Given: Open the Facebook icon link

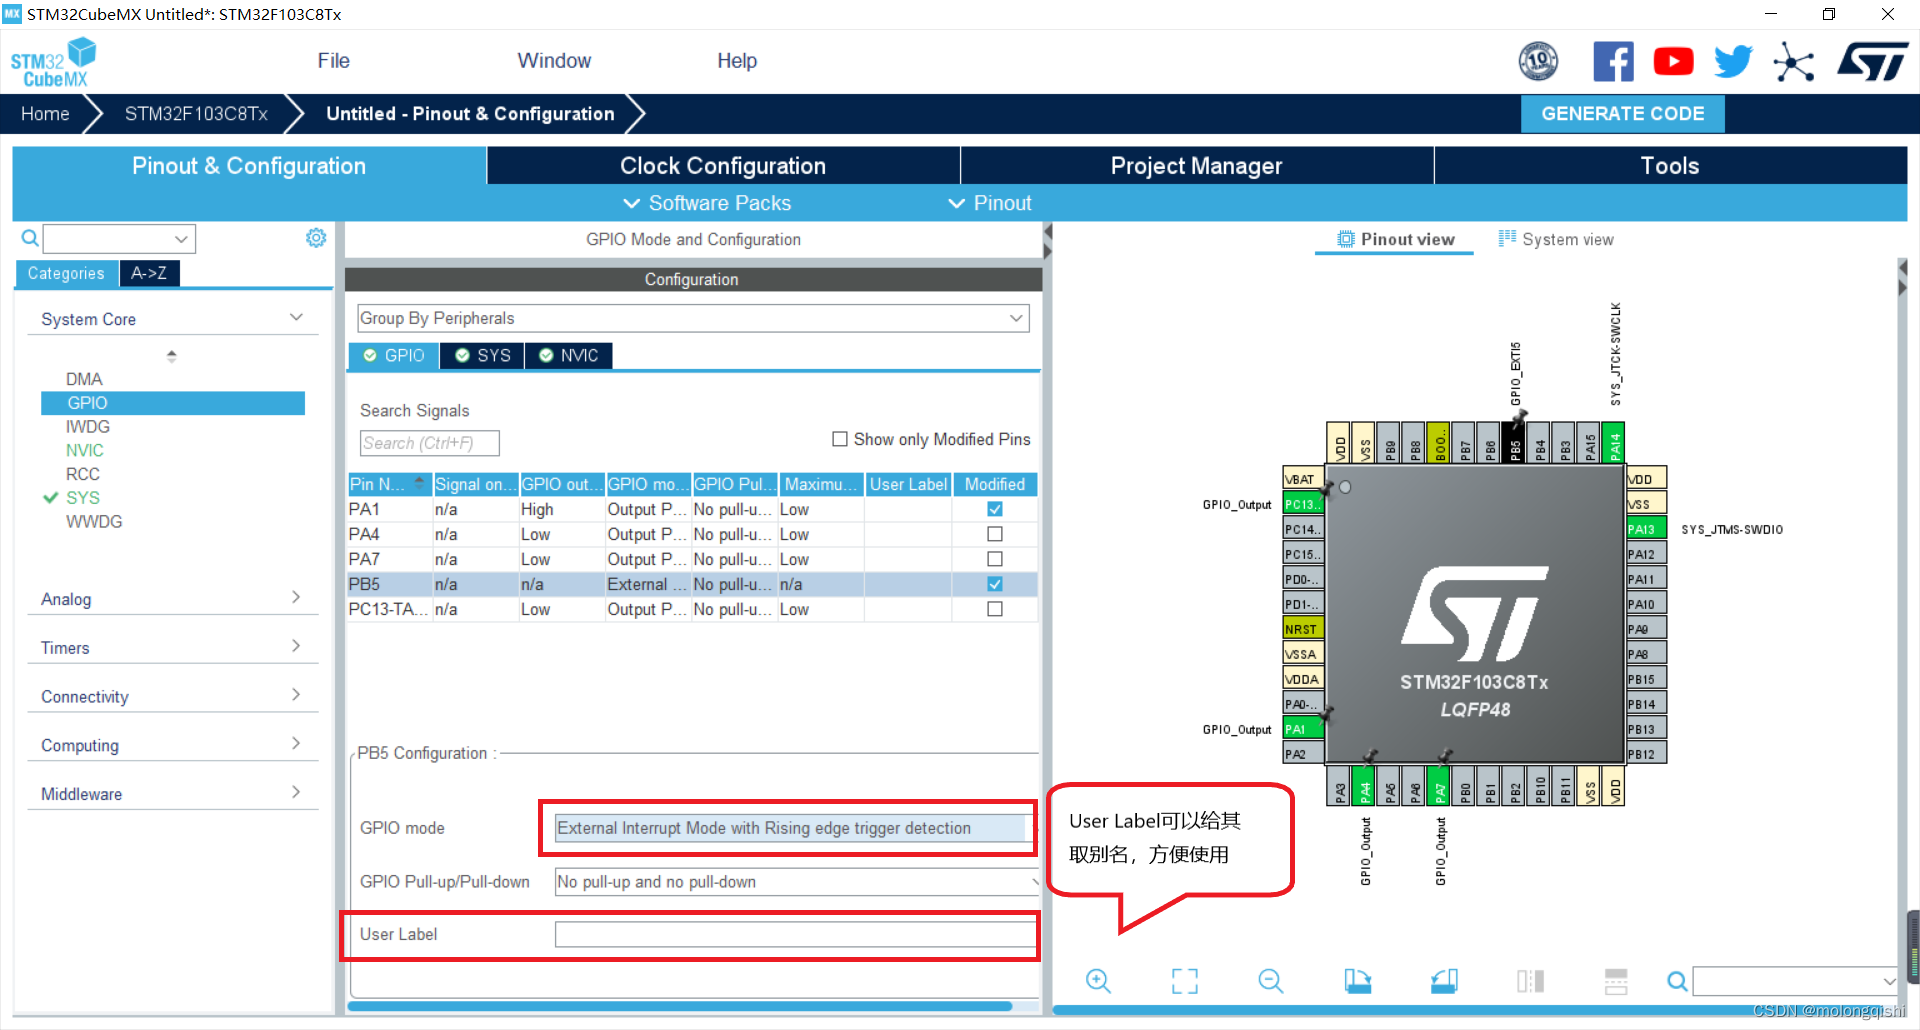Looking at the screenshot, I should (x=1613, y=62).
